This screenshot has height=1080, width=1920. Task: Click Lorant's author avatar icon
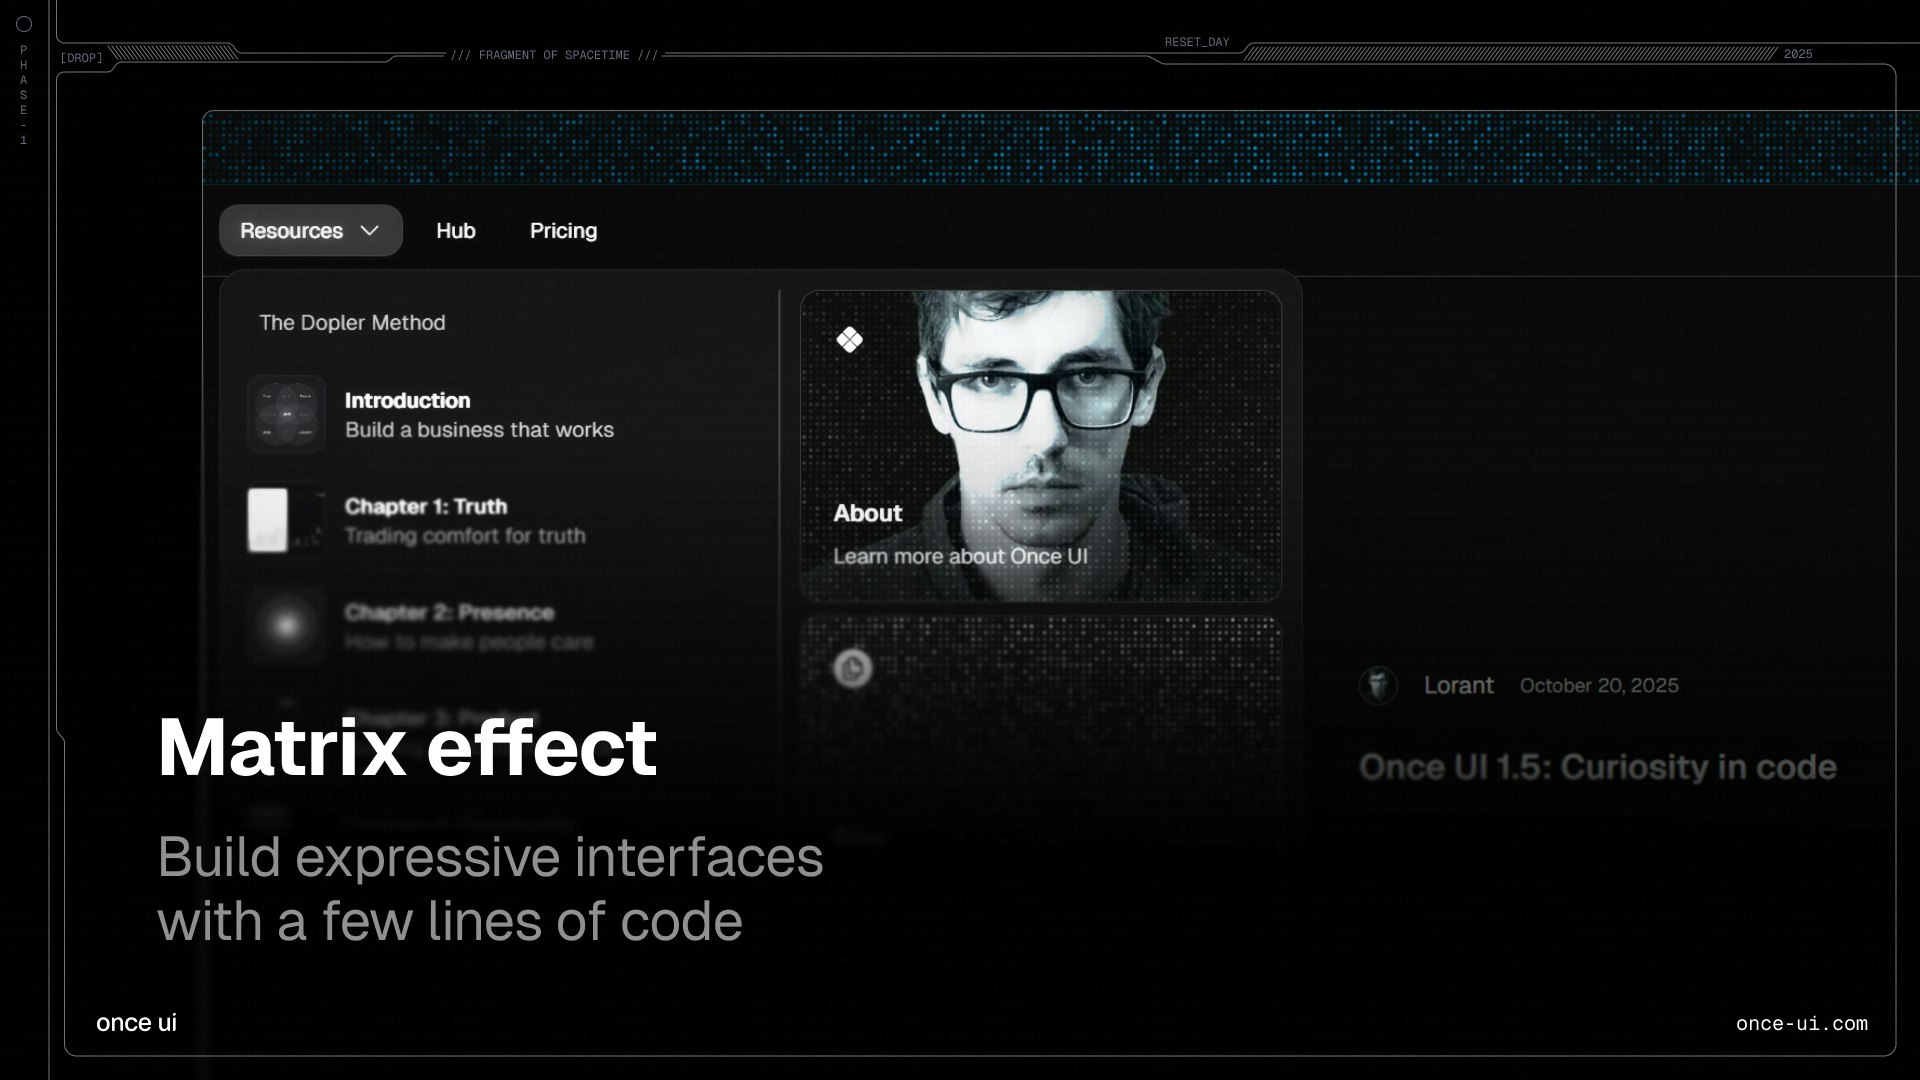1378,685
